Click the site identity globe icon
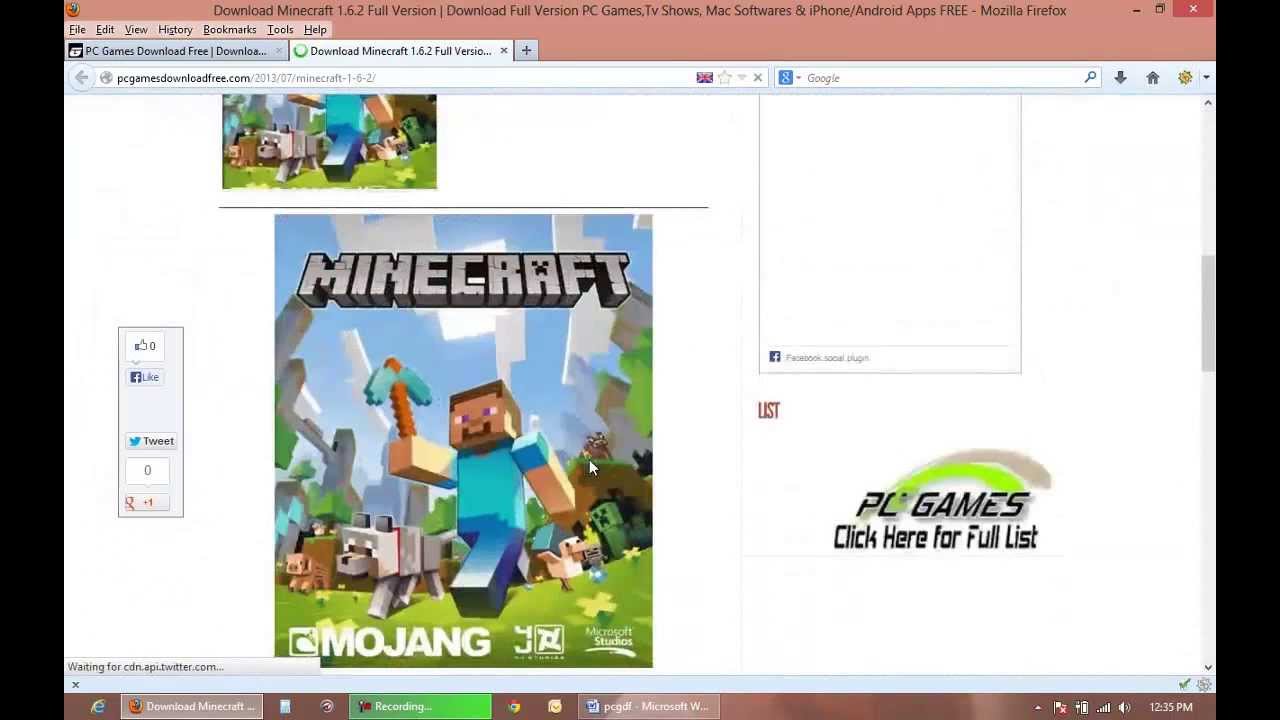Viewport: 1280px width, 720px height. click(x=106, y=78)
